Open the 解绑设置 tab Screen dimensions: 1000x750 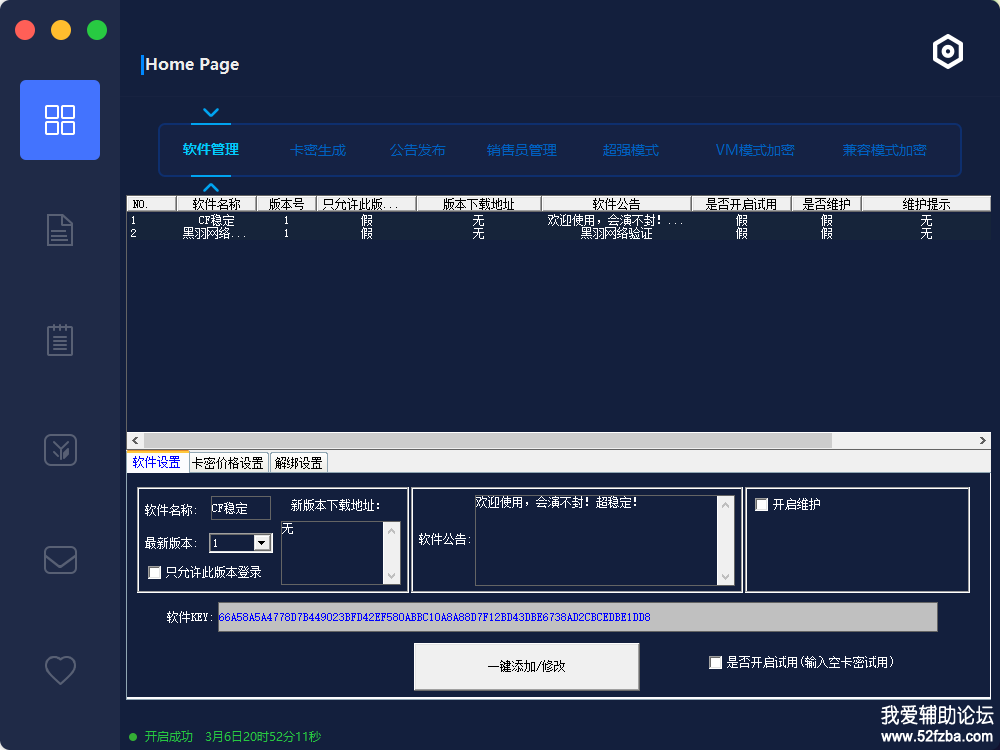click(298, 463)
